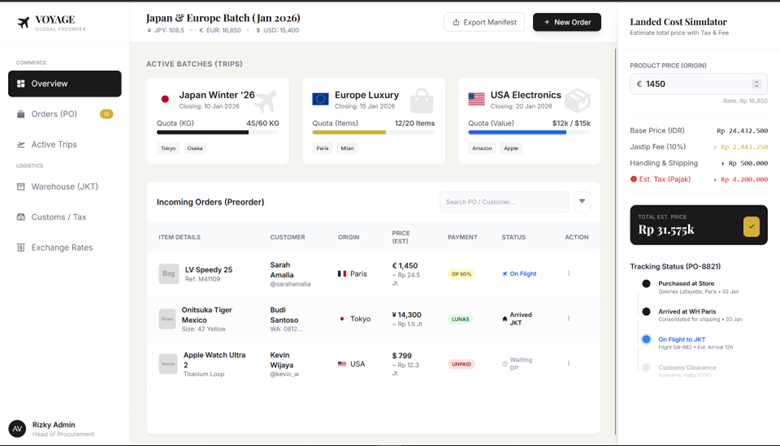Viewport: 780px width, 446px height.
Task: Open action menu for LV Speedy 25
Action: point(569,273)
